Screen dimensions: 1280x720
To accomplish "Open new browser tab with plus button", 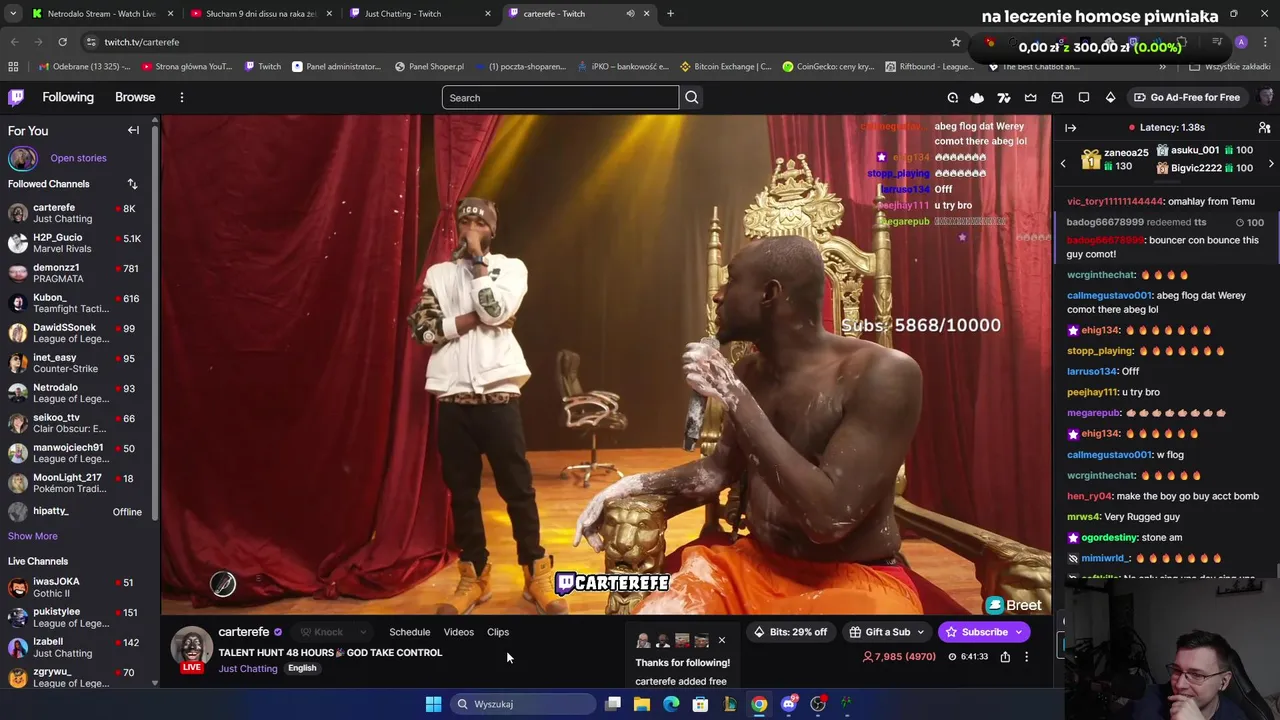I will pyautogui.click(x=670, y=14).
